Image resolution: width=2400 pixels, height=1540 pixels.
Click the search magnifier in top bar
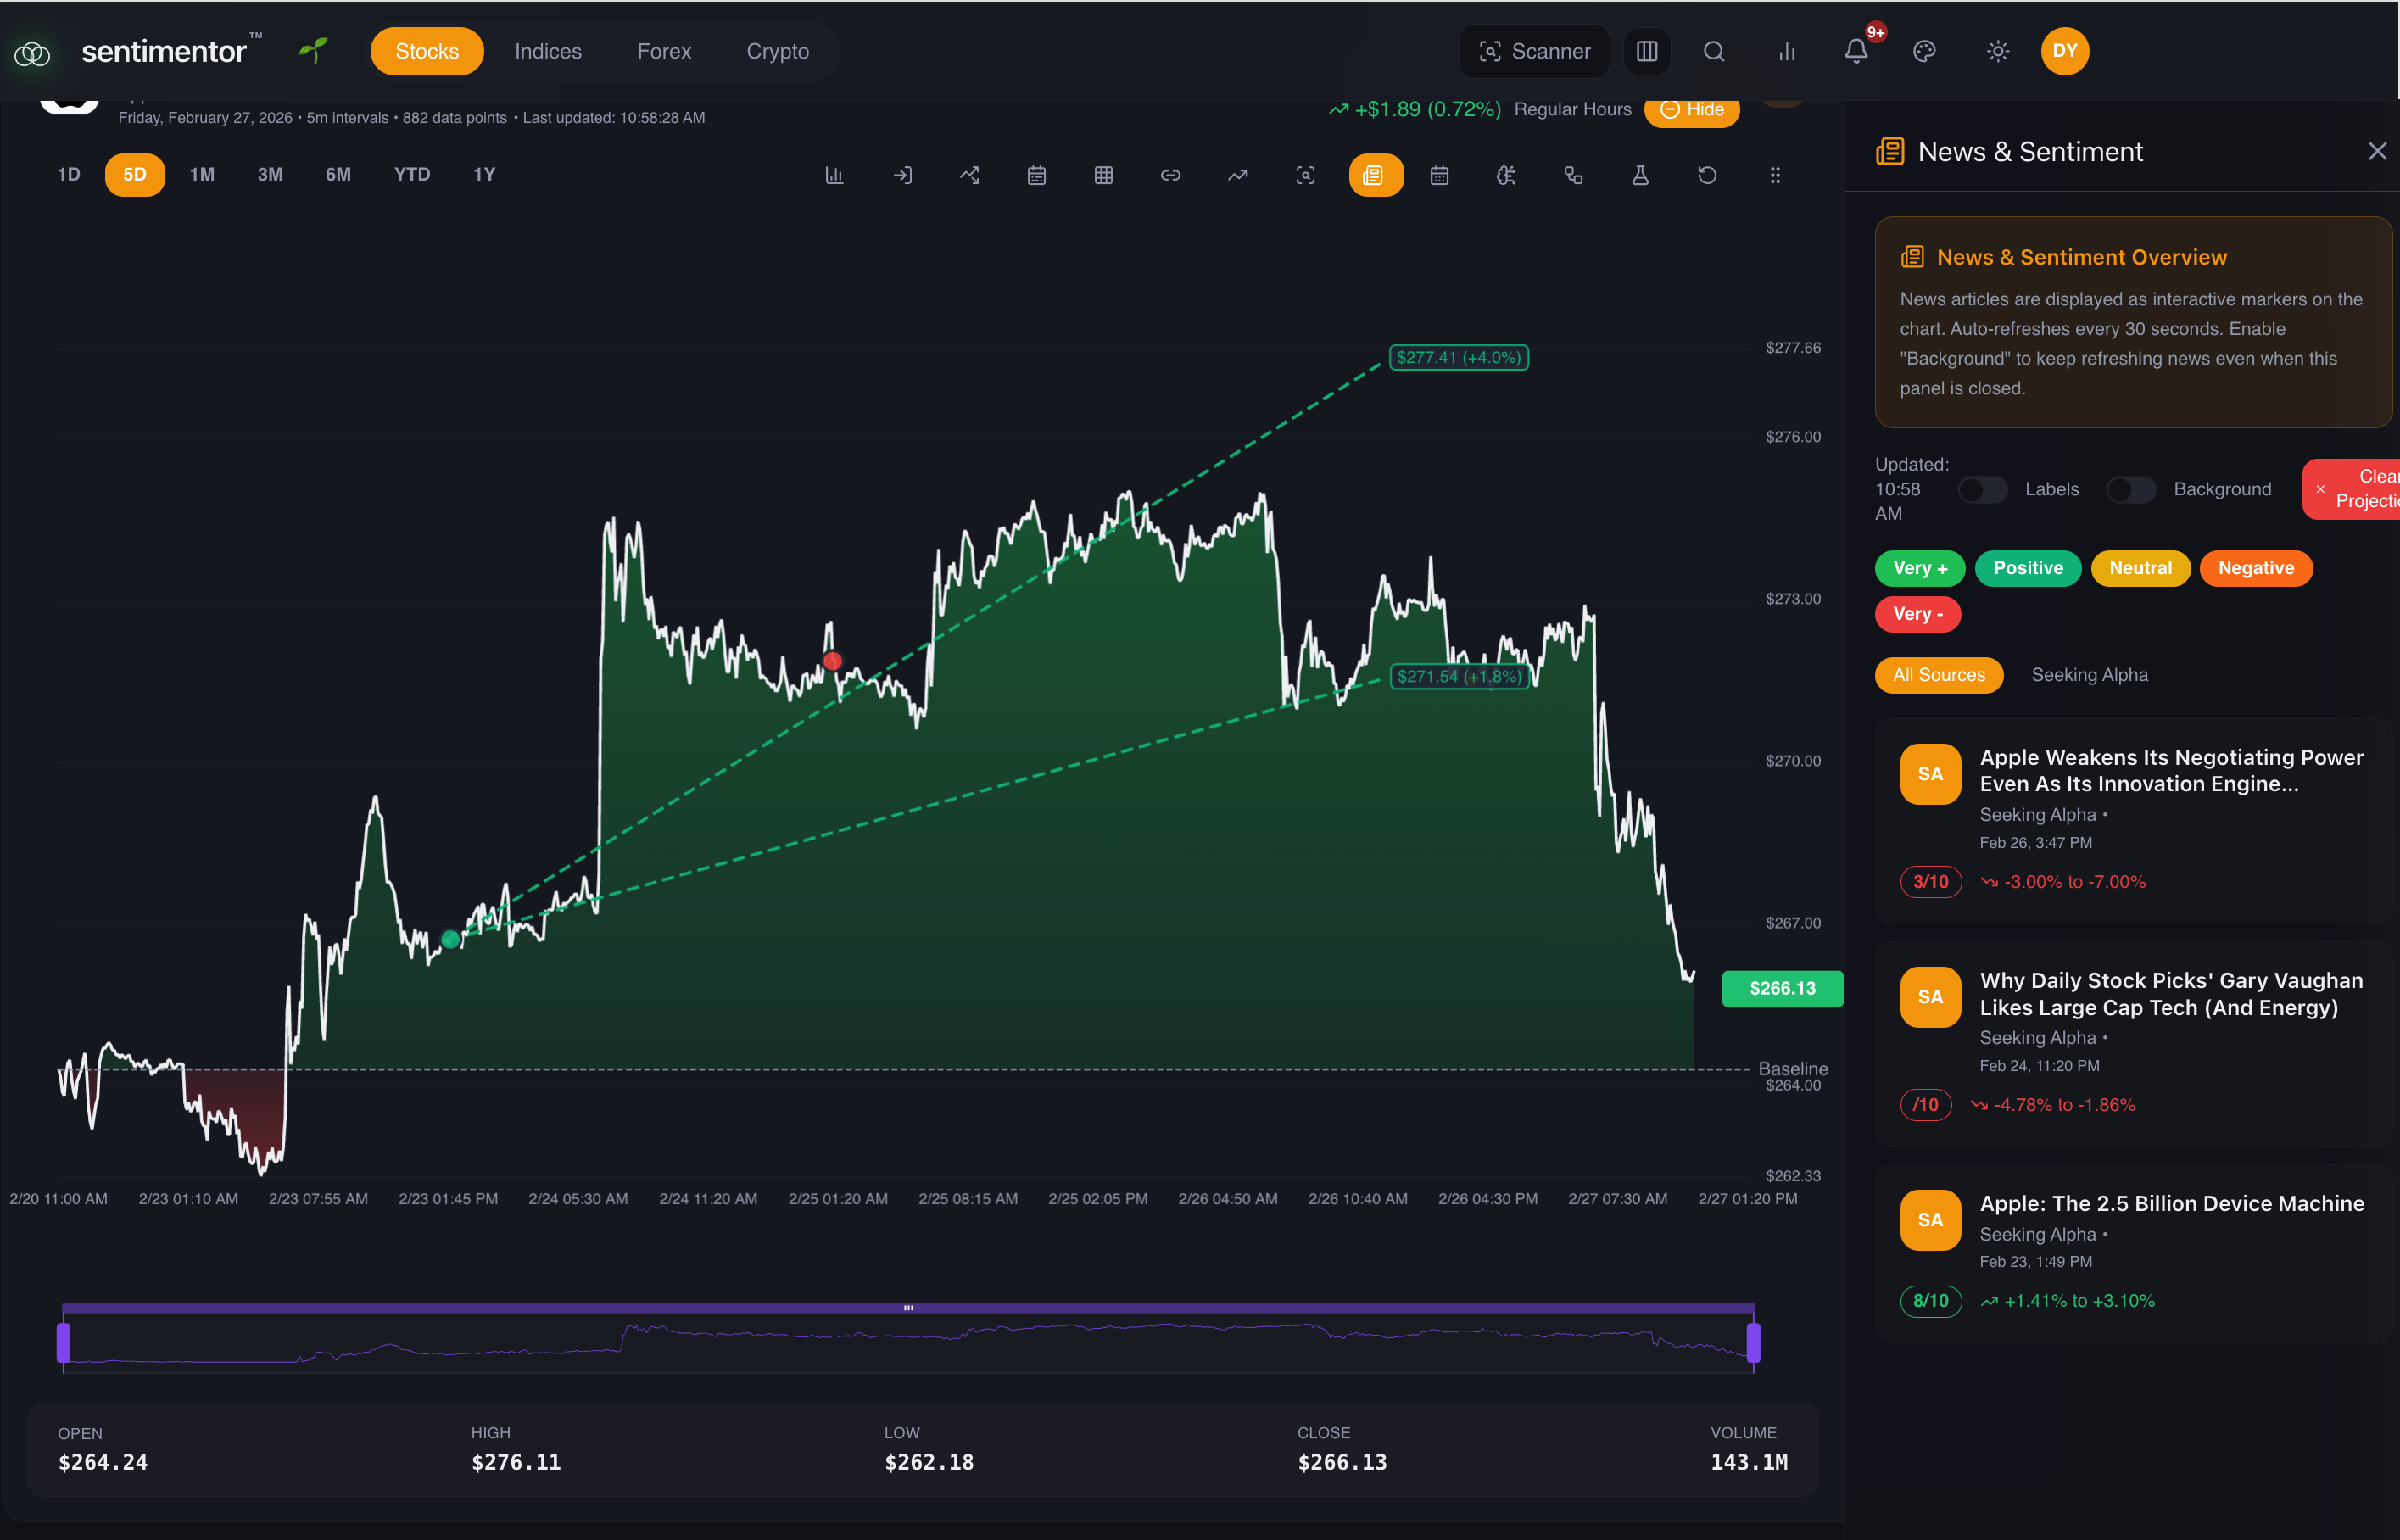point(1714,51)
